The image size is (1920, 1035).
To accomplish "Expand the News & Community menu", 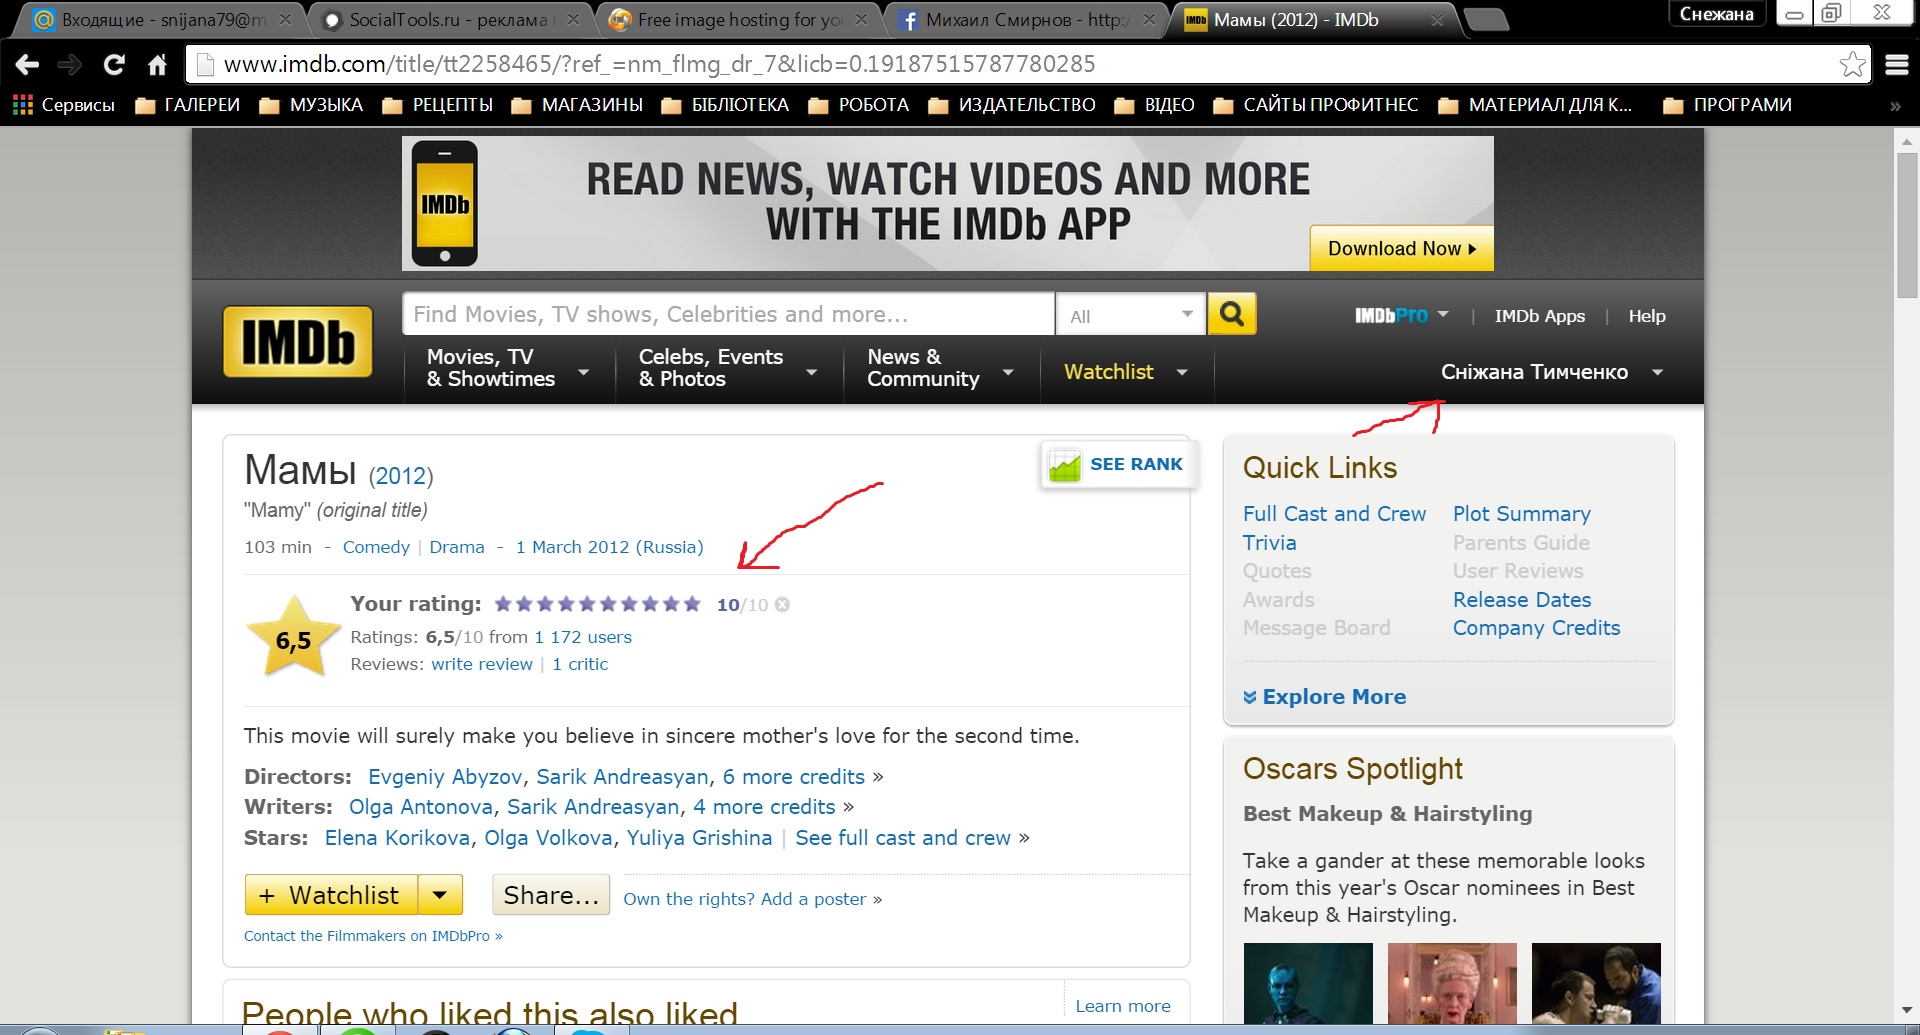I will point(941,369).
